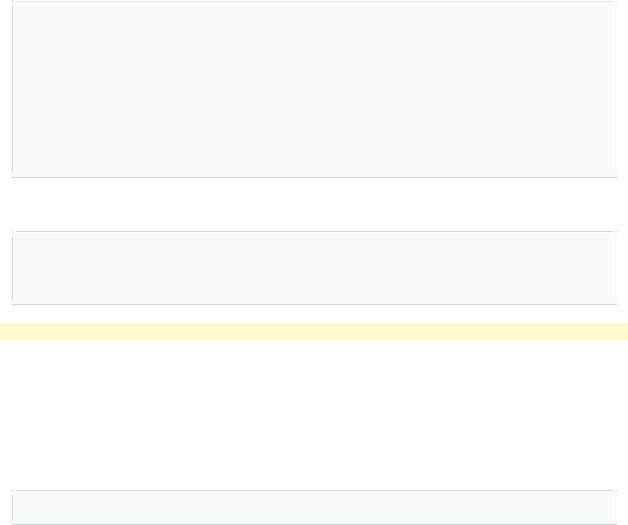Image resolution: width=628 pixels, height=525 pixels.
Task: Click inside the medium gray box in middle
Action: click(x=314, y=268)
